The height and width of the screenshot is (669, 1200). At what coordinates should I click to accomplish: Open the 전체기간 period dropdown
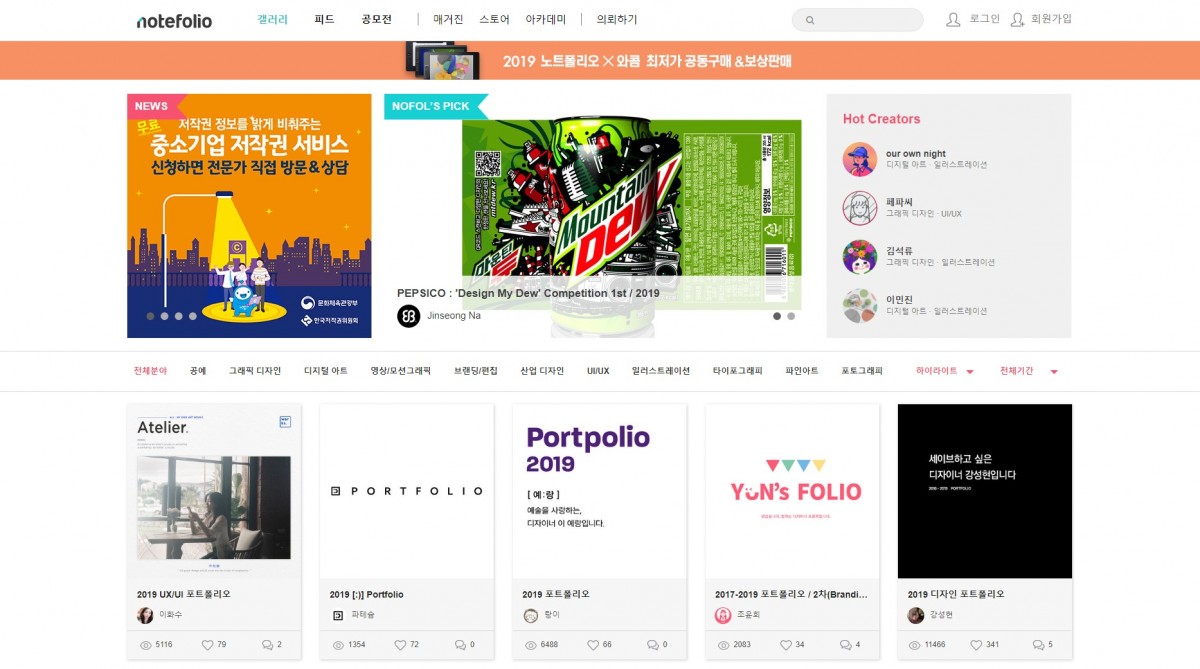(1028, 371)
